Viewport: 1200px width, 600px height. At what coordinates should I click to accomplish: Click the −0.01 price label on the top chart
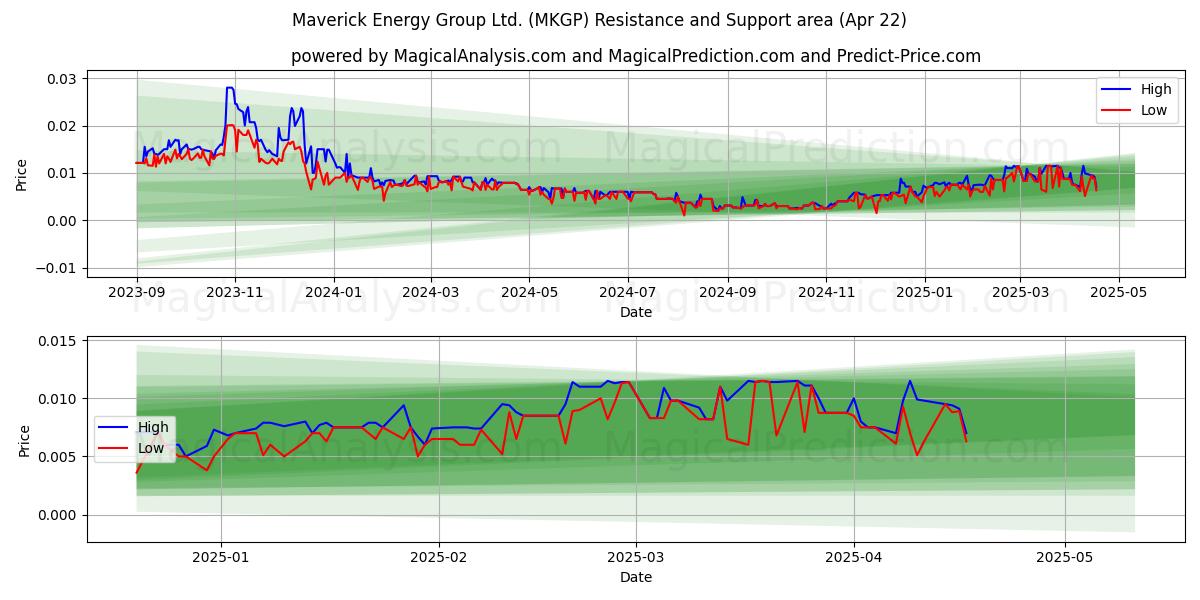(56, 268)
